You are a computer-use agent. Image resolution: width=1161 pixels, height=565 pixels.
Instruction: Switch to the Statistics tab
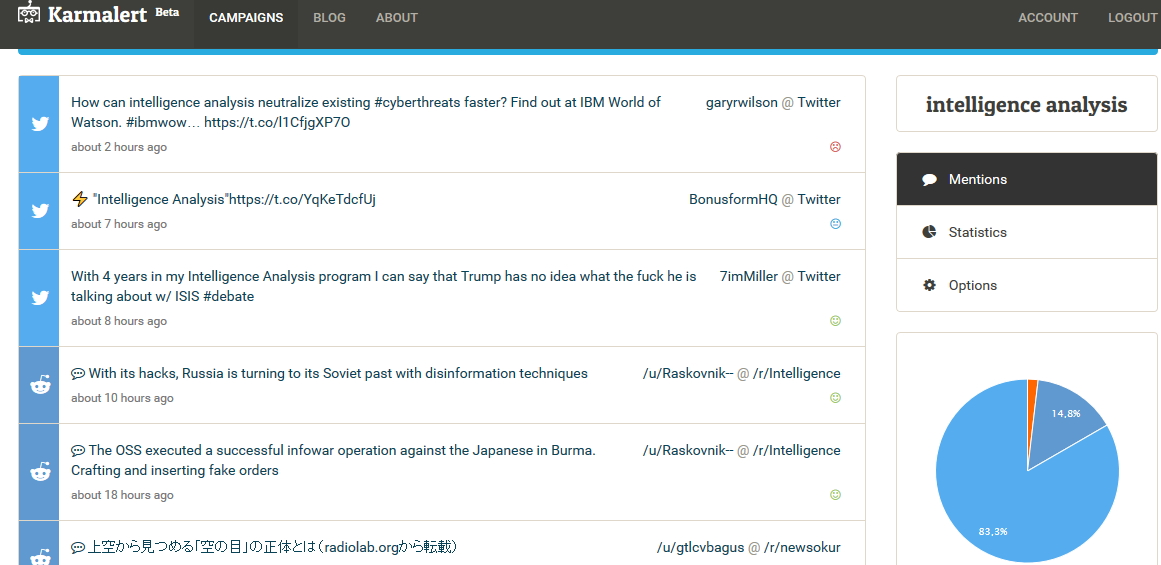point(1026,233)
